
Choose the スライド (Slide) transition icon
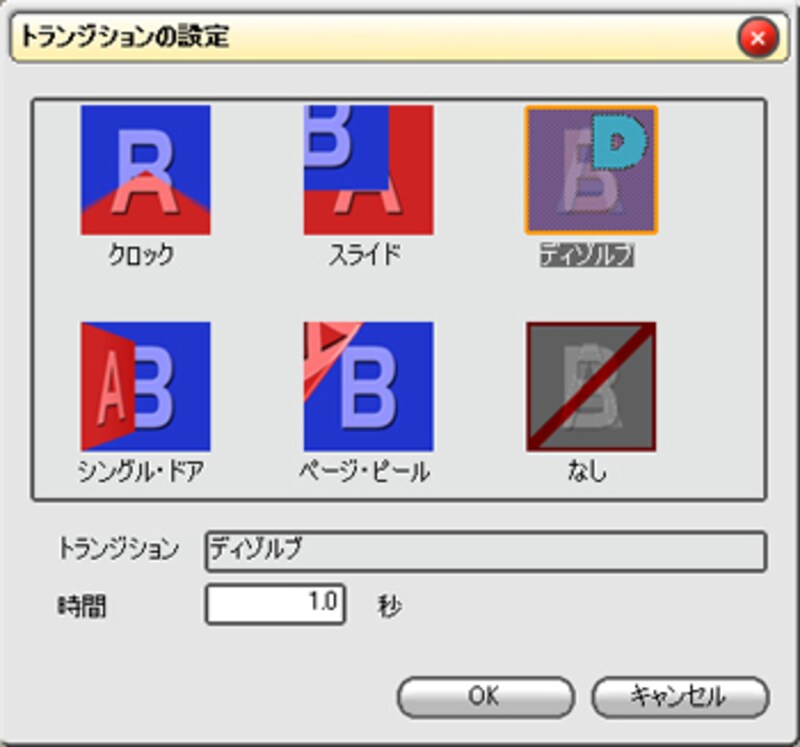pos(368,170)
